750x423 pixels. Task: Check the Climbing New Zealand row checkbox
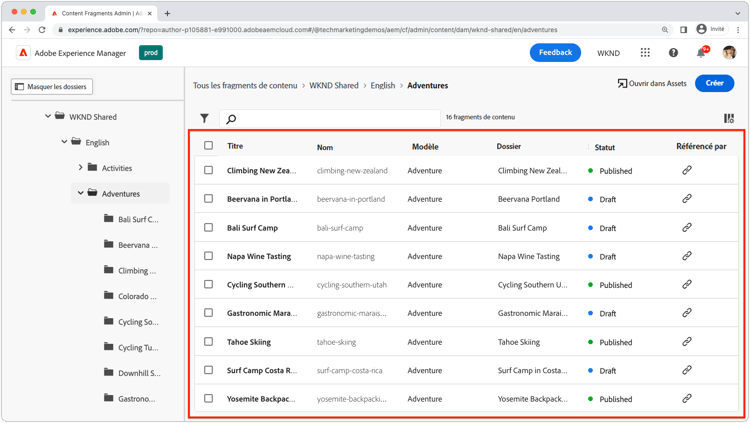209,170
